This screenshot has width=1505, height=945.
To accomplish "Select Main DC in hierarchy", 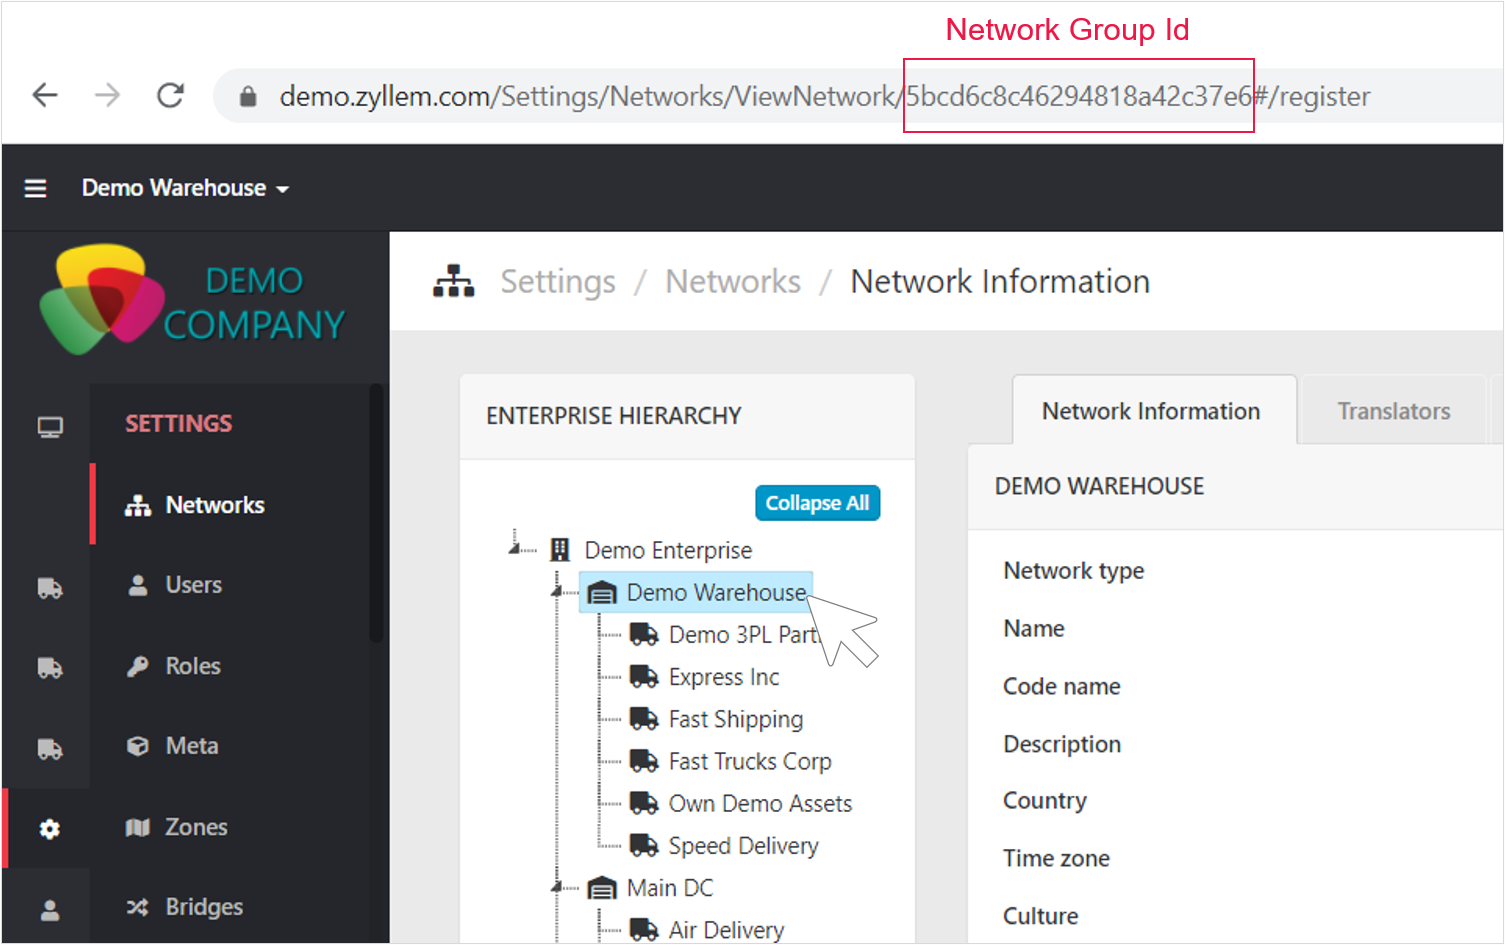I will pos(670,888).
